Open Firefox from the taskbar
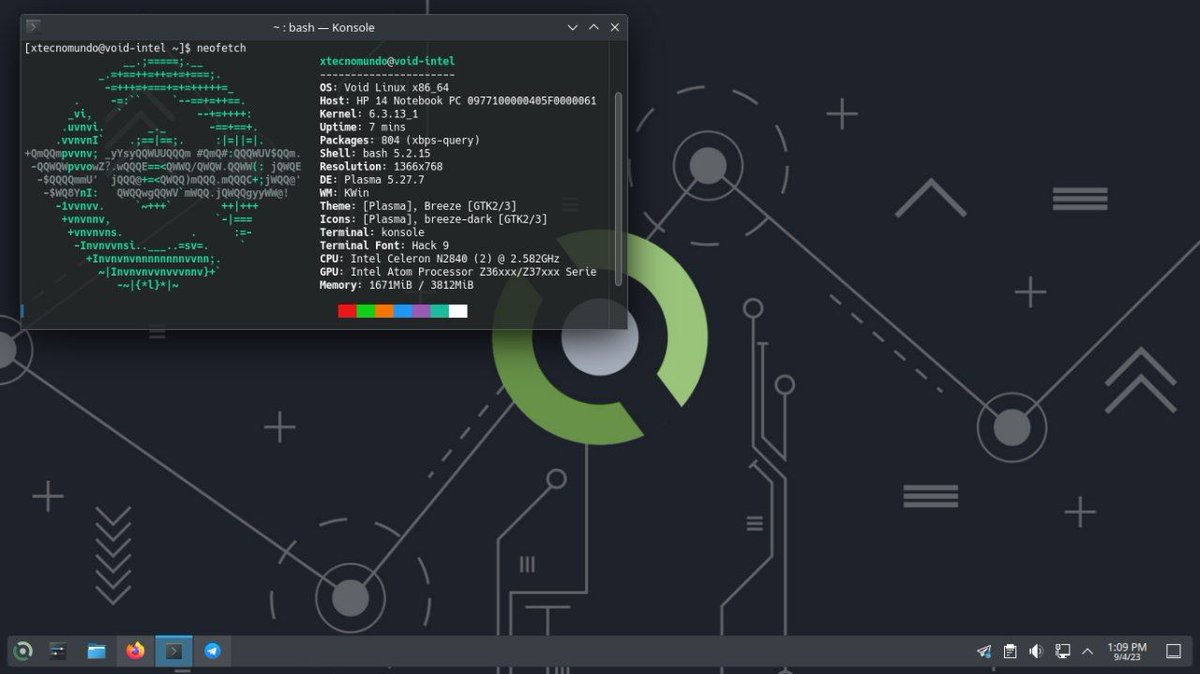The height and width of the screenshot is (674, 1200). pos(135,651)
